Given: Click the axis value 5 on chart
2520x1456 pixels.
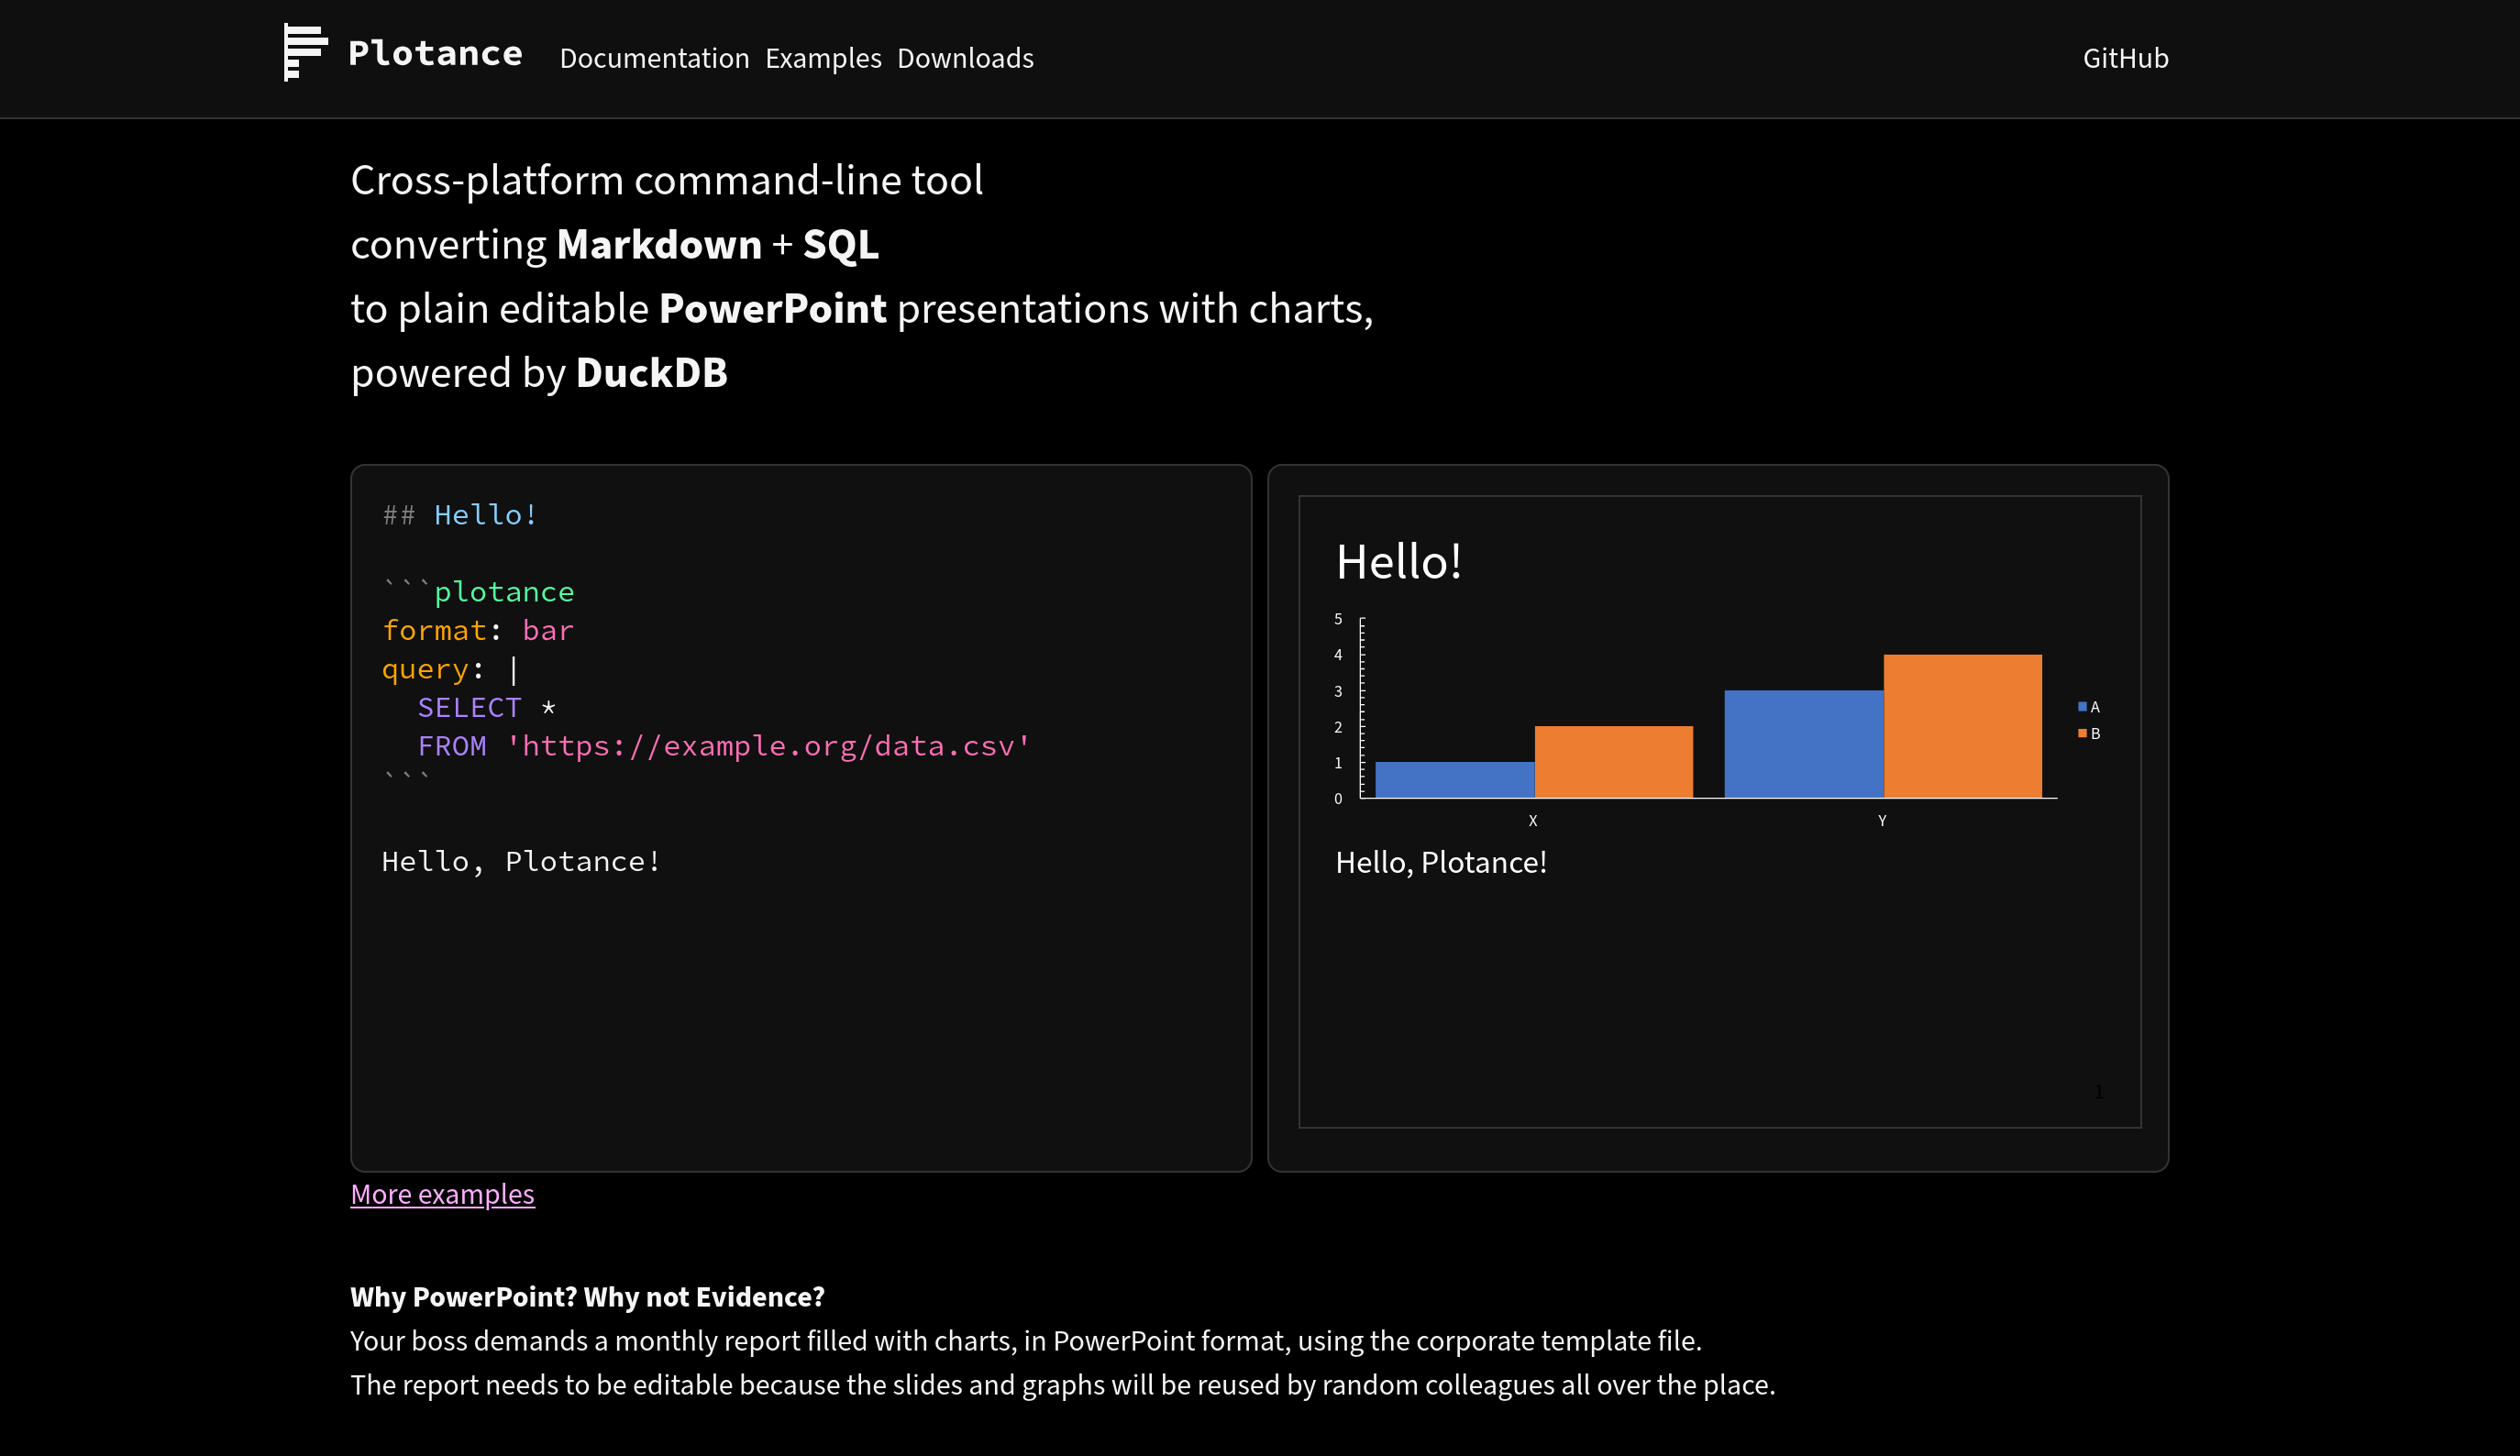Looking at the screenshot, I should [x=1338, y=619].
